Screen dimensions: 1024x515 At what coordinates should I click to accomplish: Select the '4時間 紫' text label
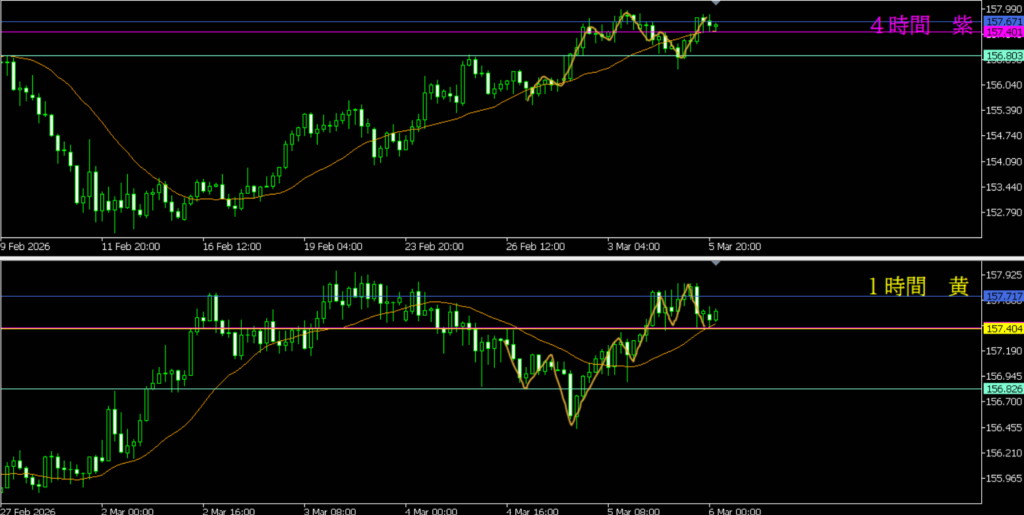[x=921, y=27]
